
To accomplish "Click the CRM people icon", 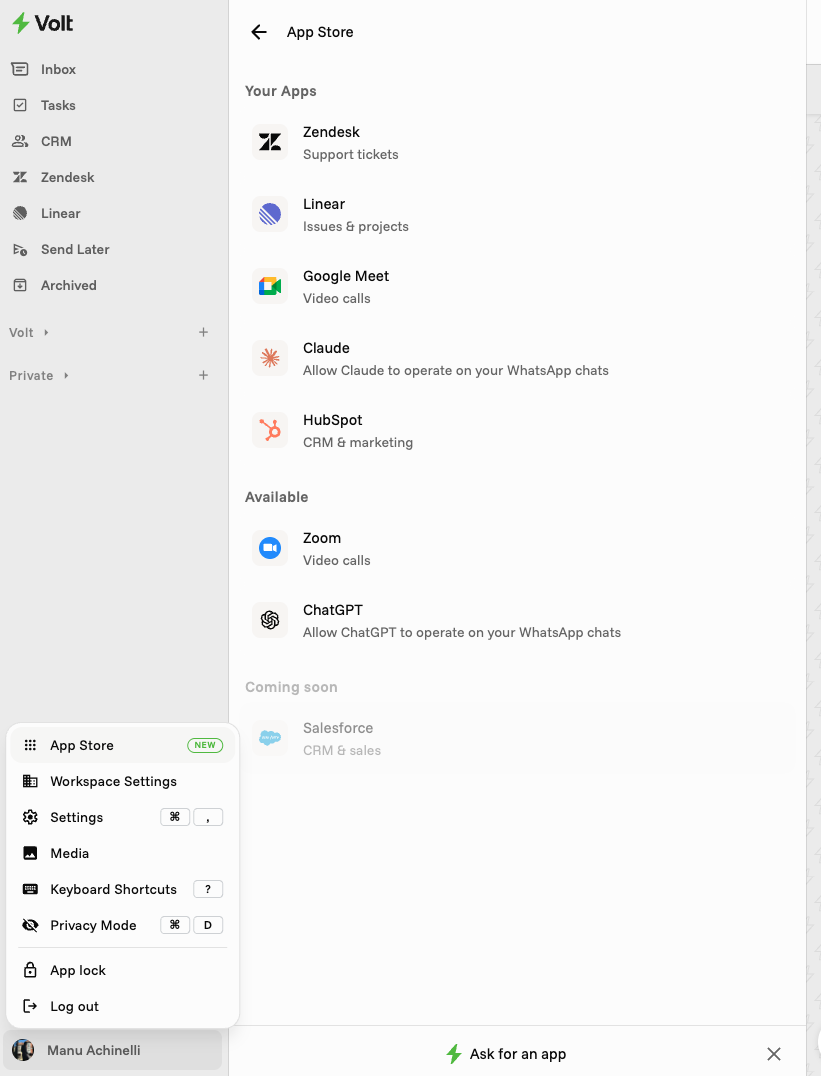I will (20, 141).
